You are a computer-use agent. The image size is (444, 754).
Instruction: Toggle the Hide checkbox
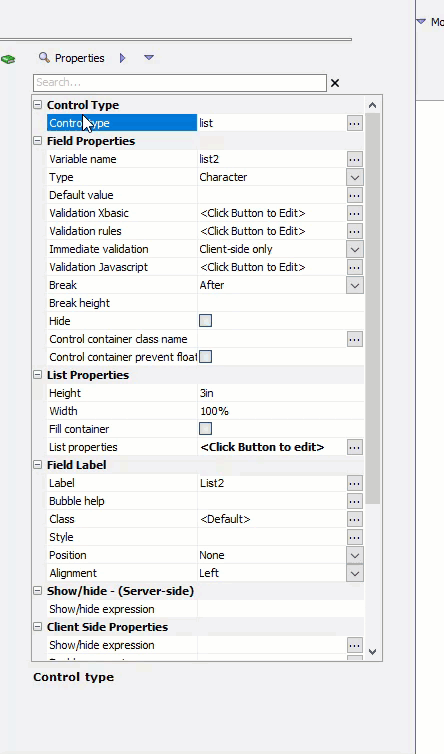pos(205,321)
